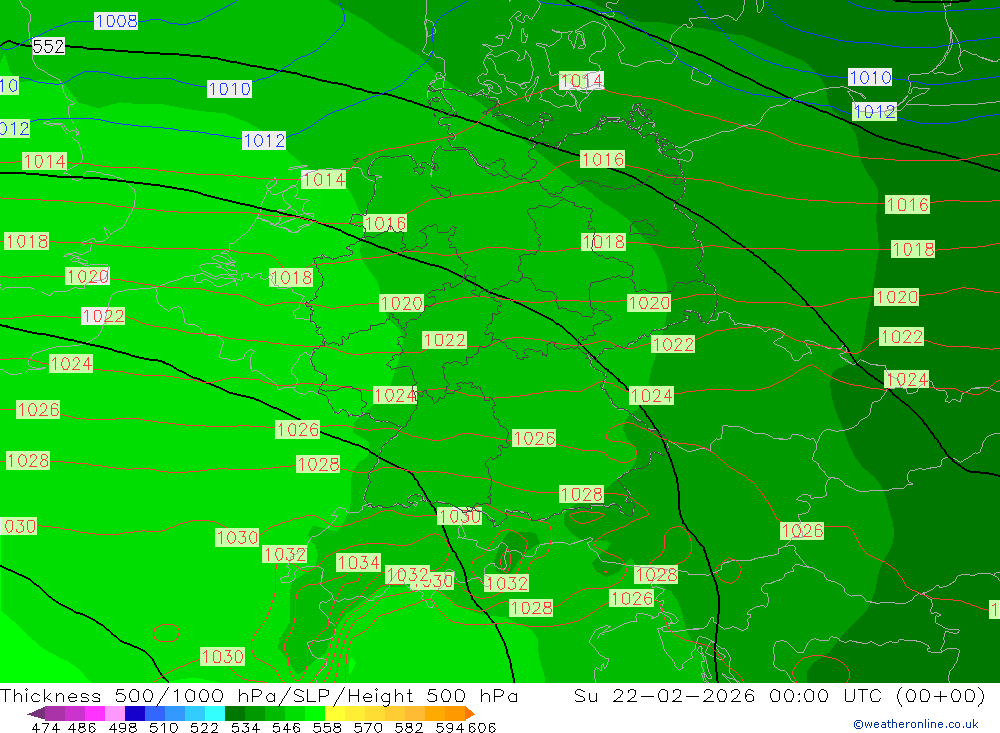Click the 522 legend value

point(204,727)
